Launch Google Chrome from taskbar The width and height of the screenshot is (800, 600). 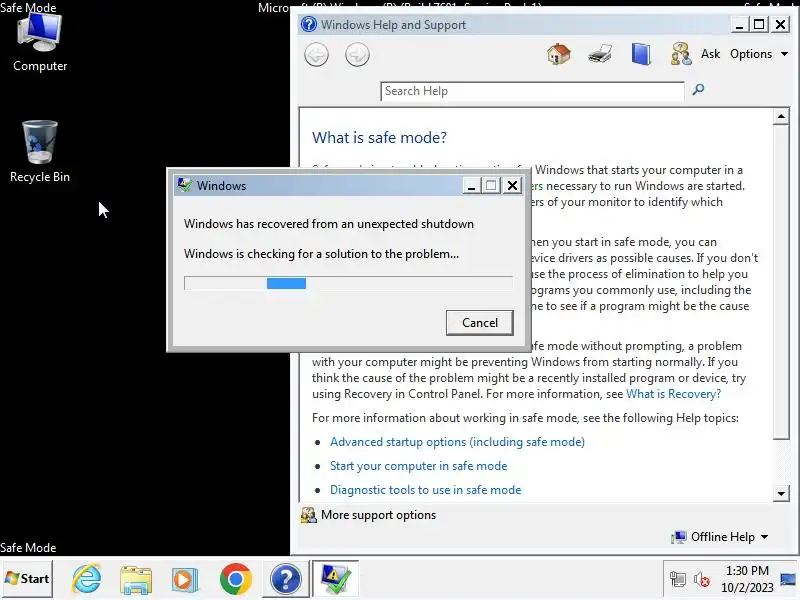(235, 579)
